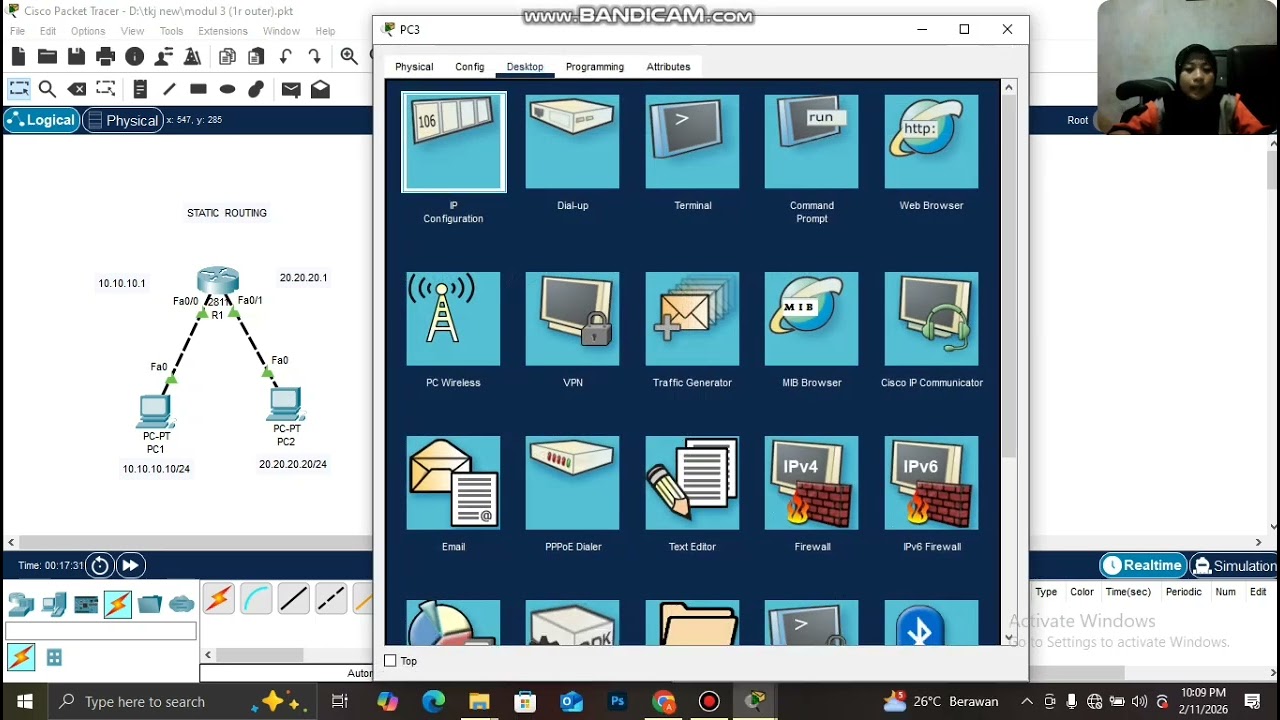
Task: Copy selection using the Copy toolbar icon
Action: coord(227,57)
